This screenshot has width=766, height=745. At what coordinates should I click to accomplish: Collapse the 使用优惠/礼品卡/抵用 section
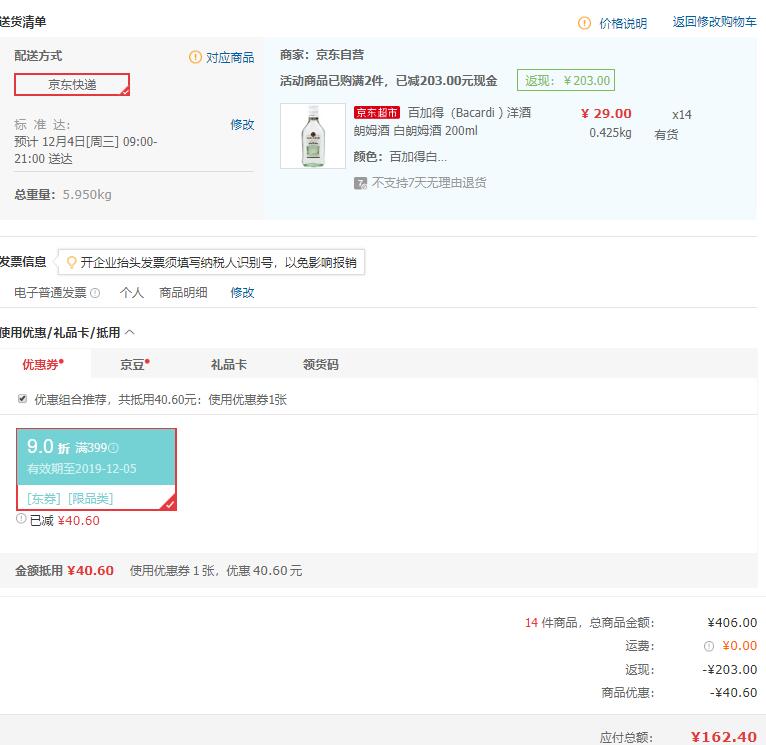click(x=130, y=333)
